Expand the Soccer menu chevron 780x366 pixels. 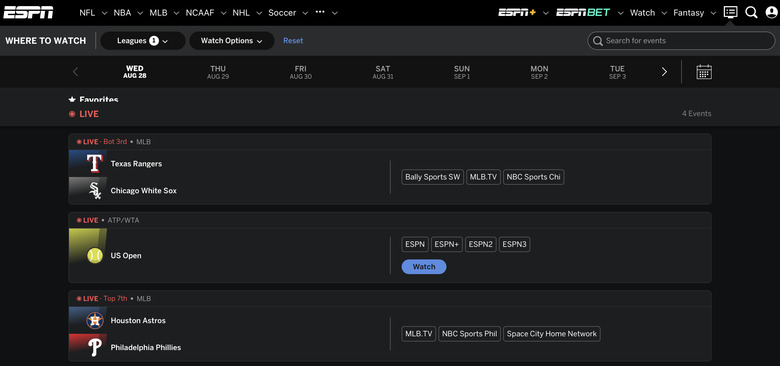pos(305,13)
